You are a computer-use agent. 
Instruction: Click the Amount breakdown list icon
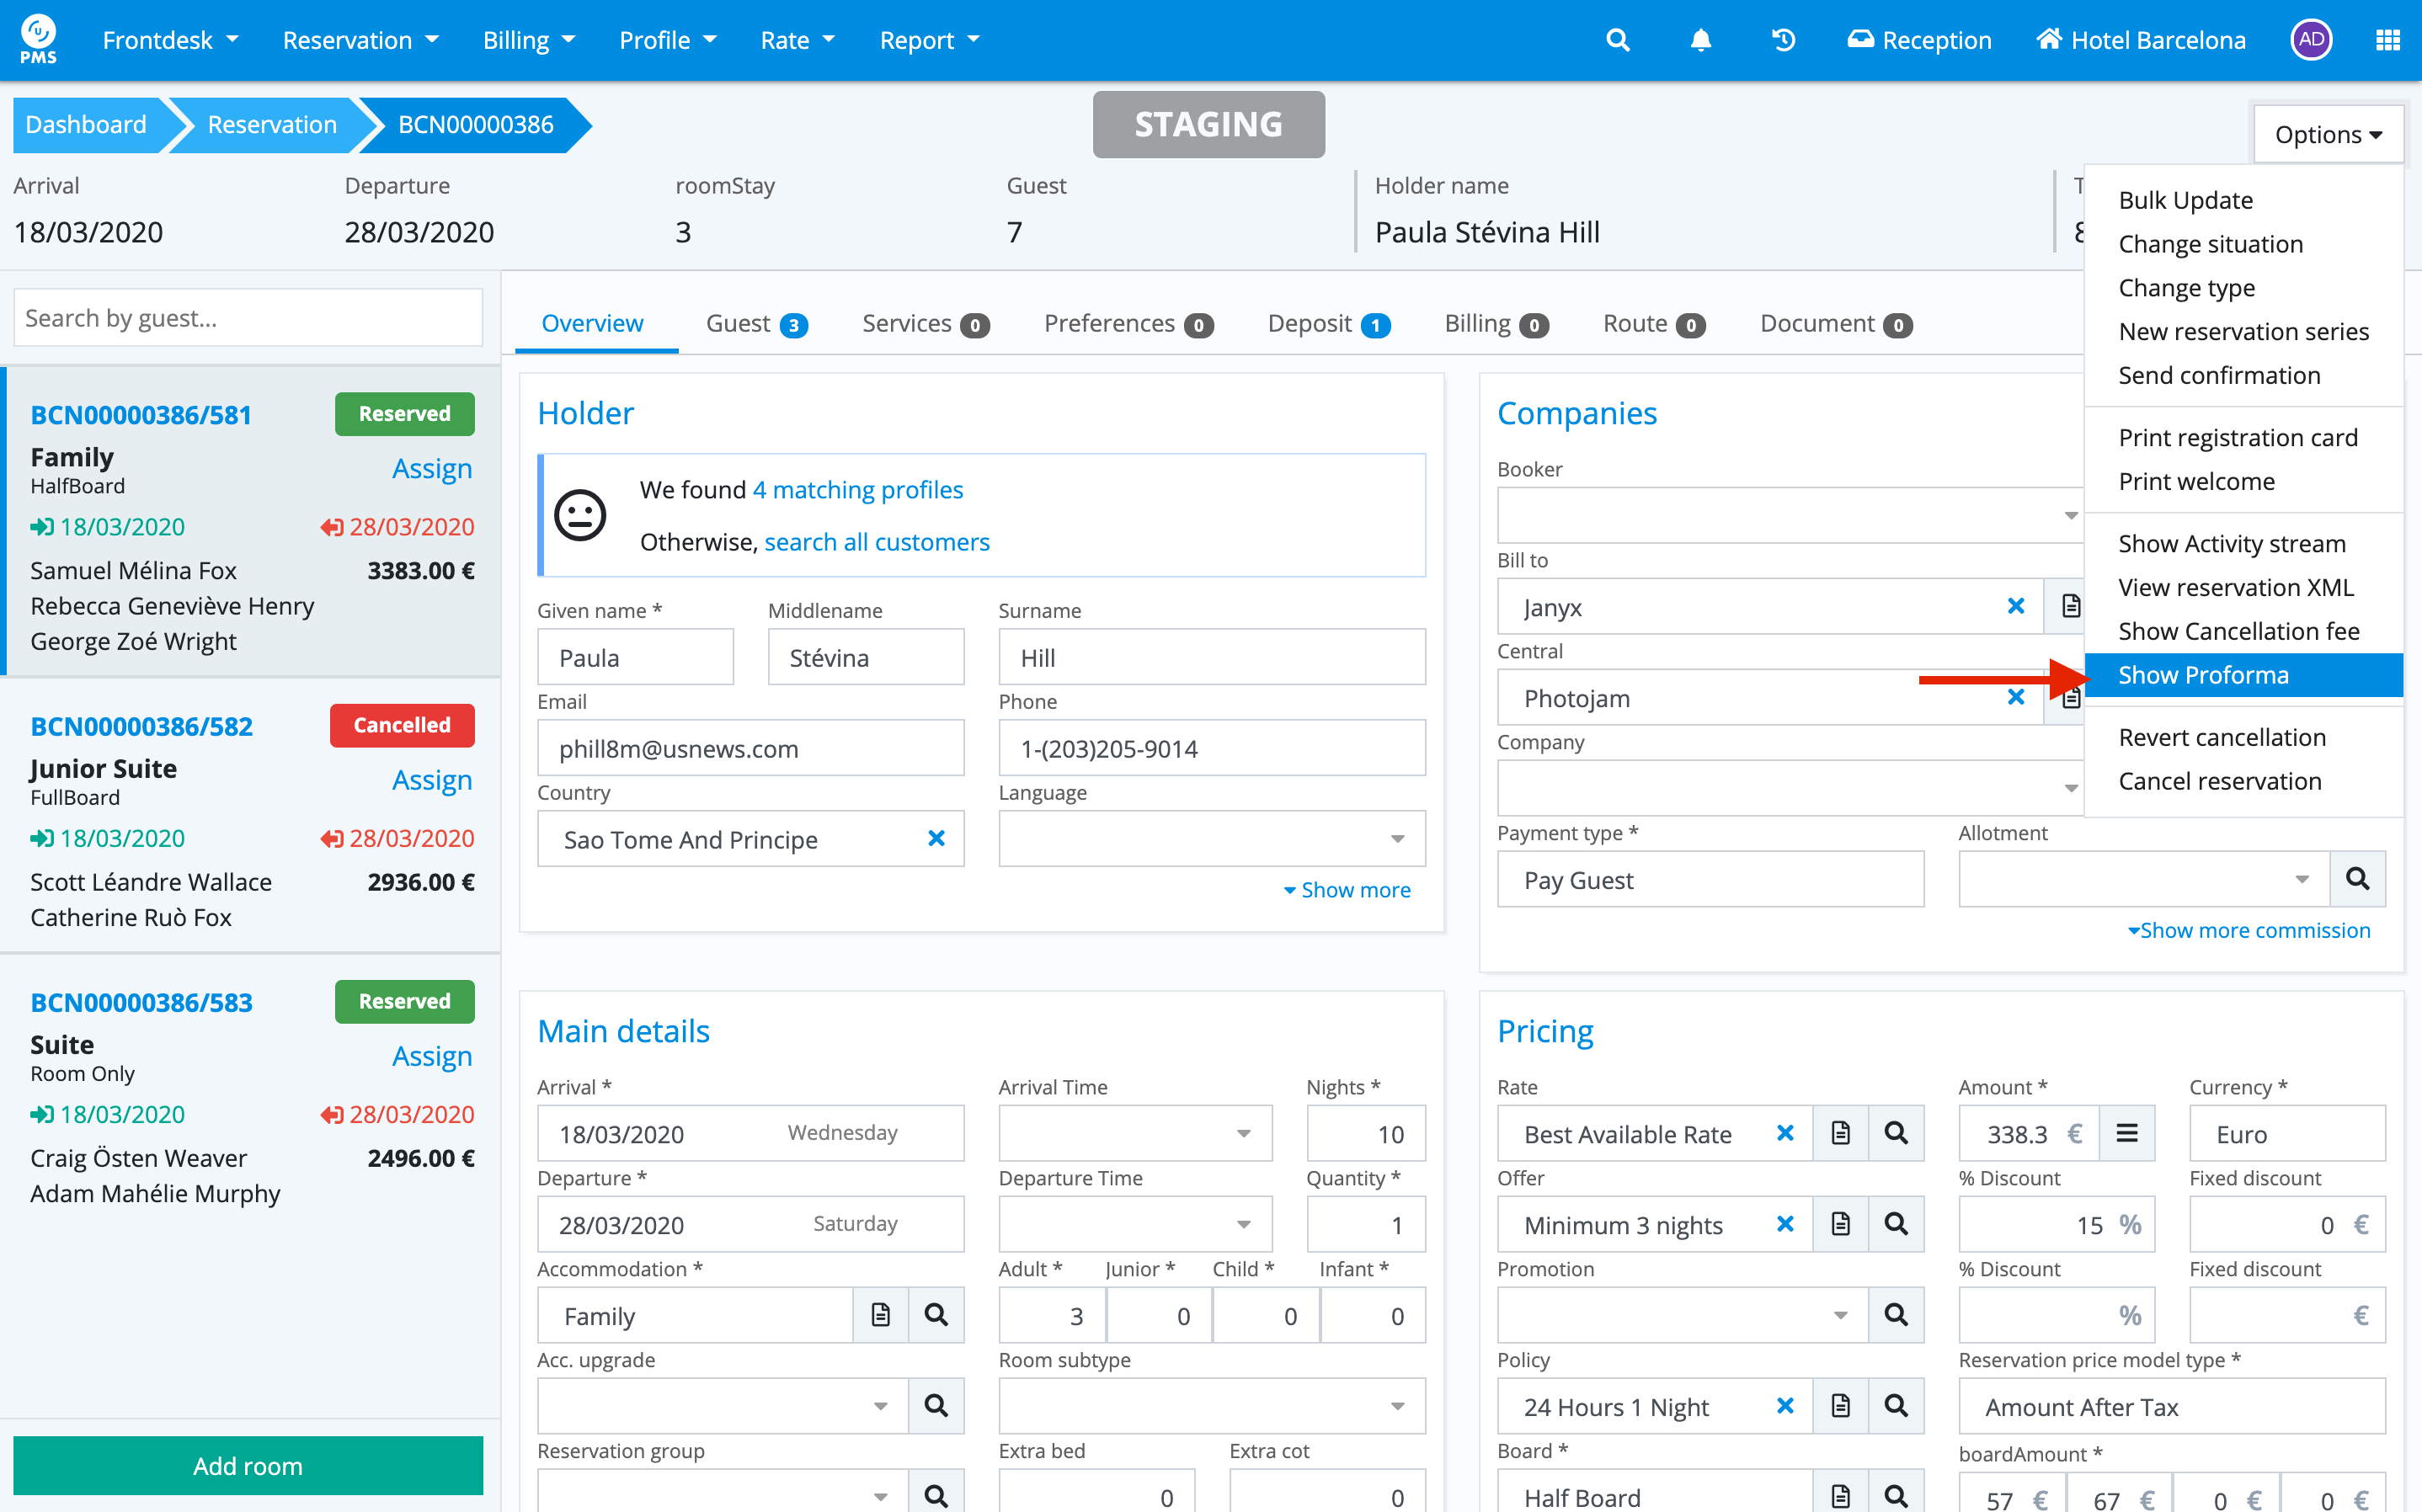2127,1133
